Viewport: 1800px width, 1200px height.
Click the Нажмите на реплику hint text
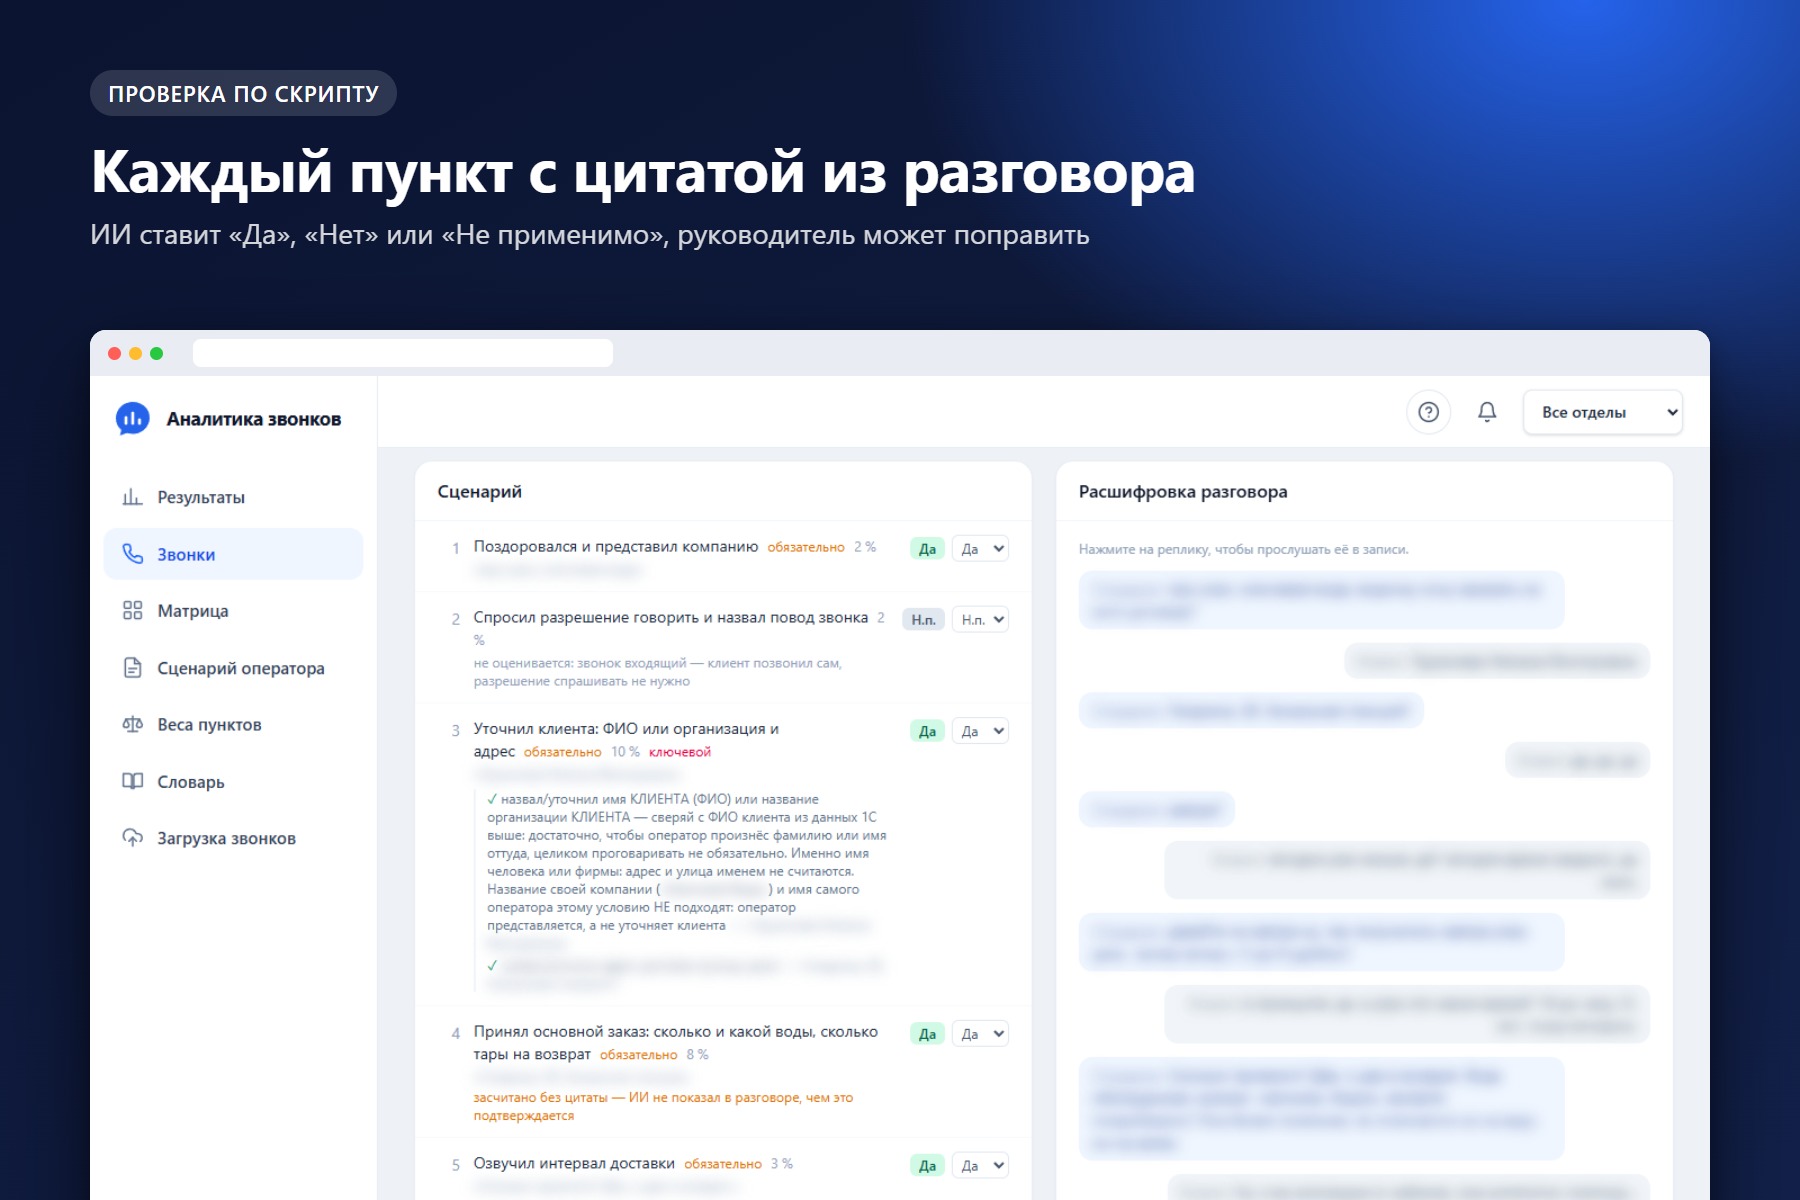(x=1243, y=549)
